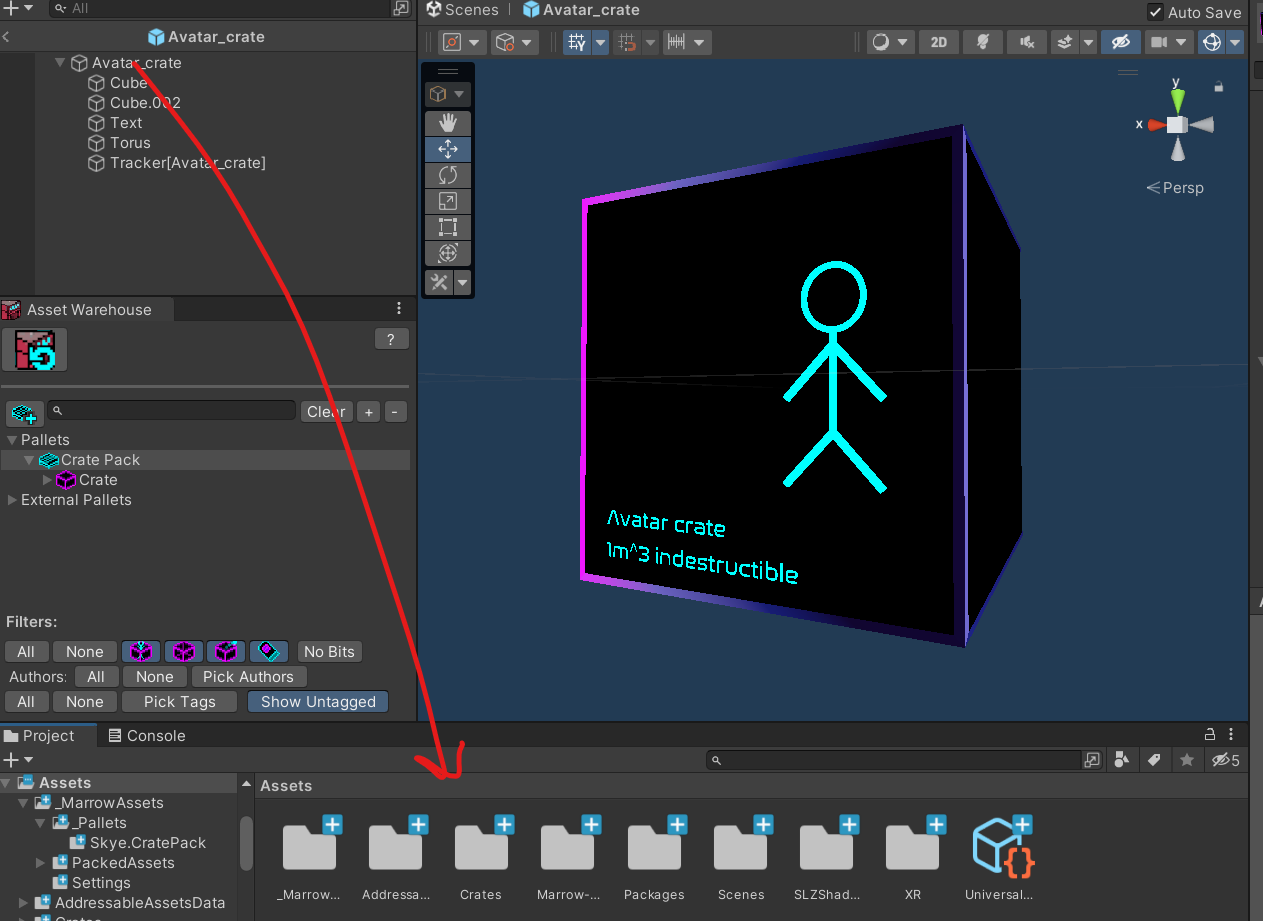Open the Asset Warehouse help button

click(391, 339)
